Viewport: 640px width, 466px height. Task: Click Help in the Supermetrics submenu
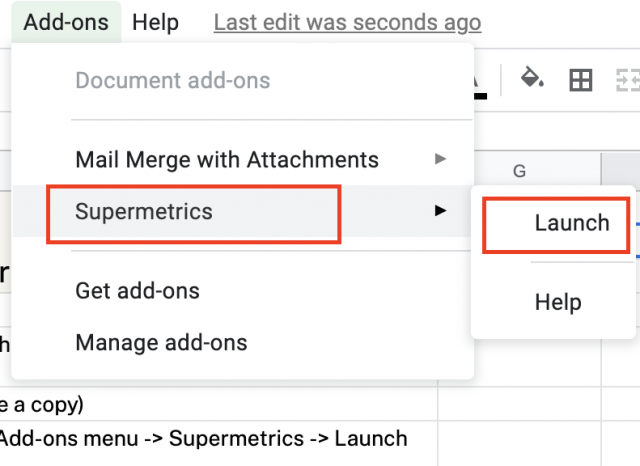click(x=558, y=301)
